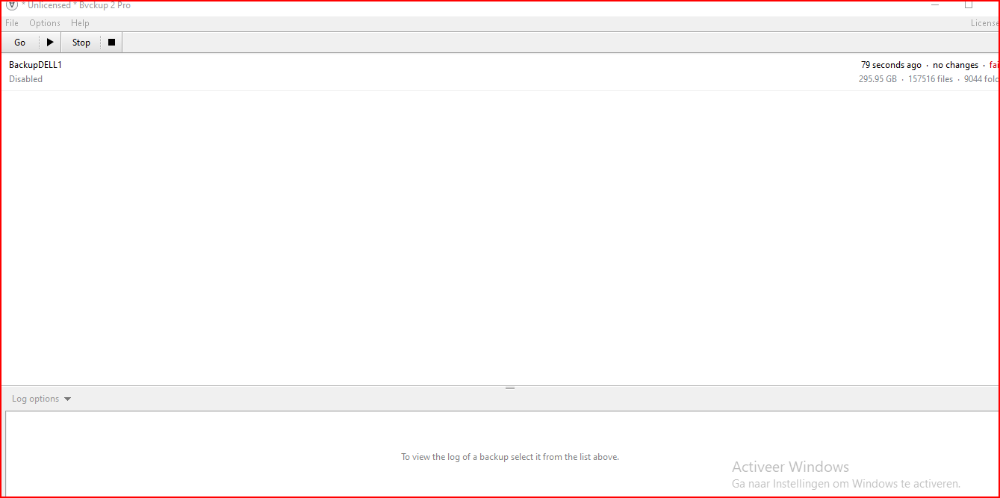Click the 157516 files count

tap(930, 79)
